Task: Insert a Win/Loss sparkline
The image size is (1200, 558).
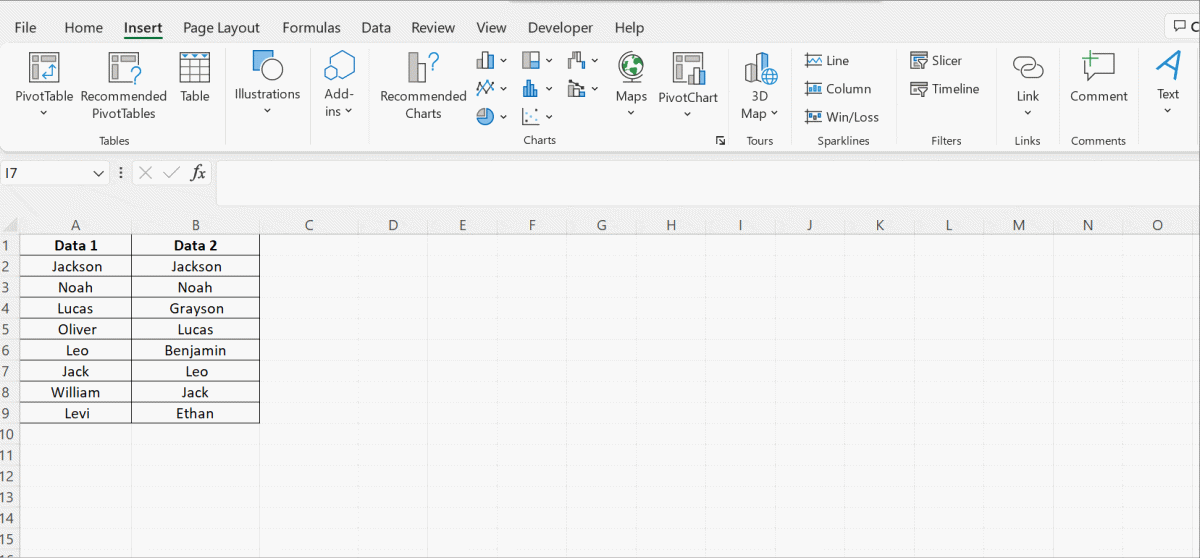Action: (841, 117)
